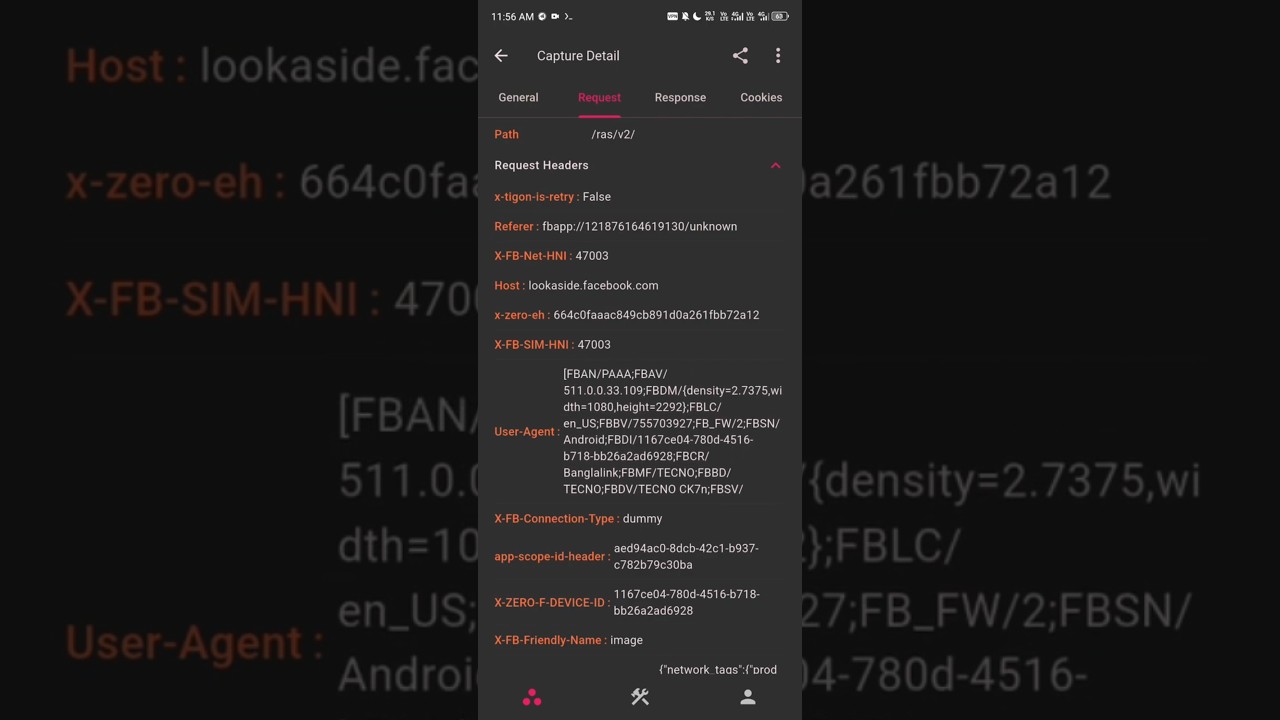Collapse the Request Headers section
The height and width of the screenshot is (720, 1280).
[x=775, y=165]
